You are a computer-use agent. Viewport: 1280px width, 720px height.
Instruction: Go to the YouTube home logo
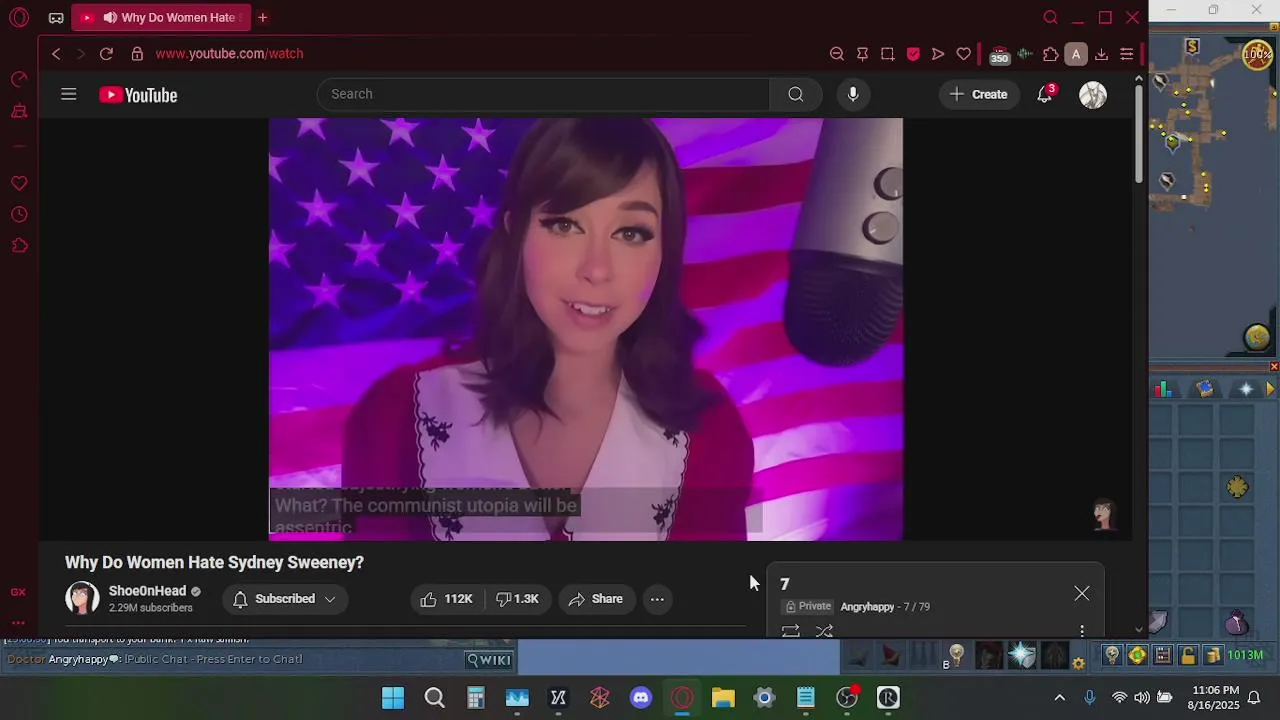(138, 95)
